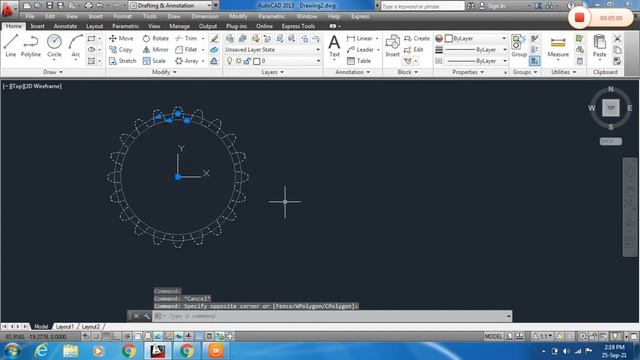Open the Dimension menu
The height and width of the screenshot is (360, 640).
204,16
